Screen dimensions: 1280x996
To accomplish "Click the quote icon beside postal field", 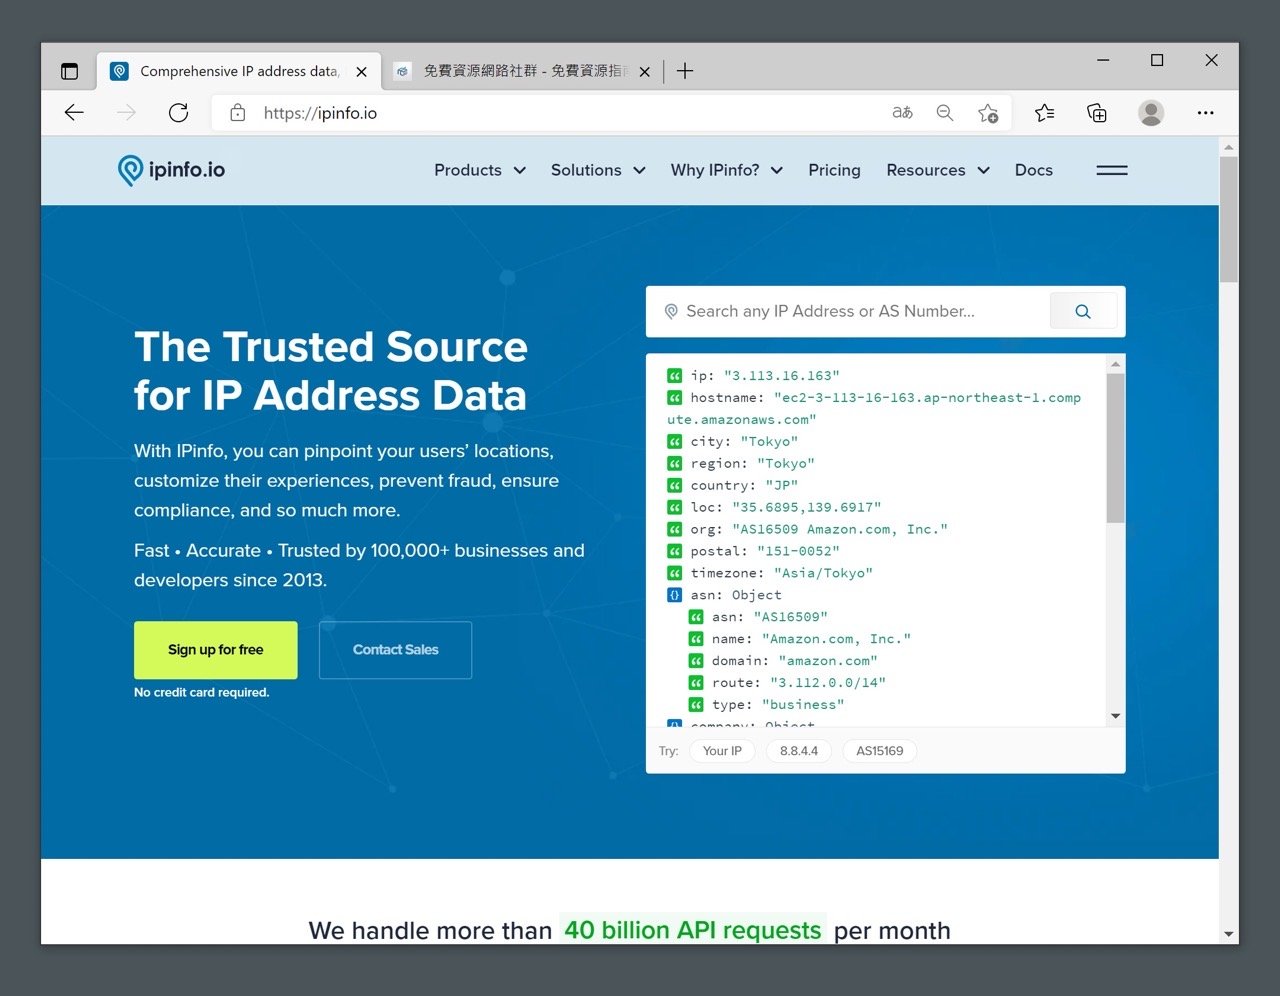I will (x=674, y=552).
